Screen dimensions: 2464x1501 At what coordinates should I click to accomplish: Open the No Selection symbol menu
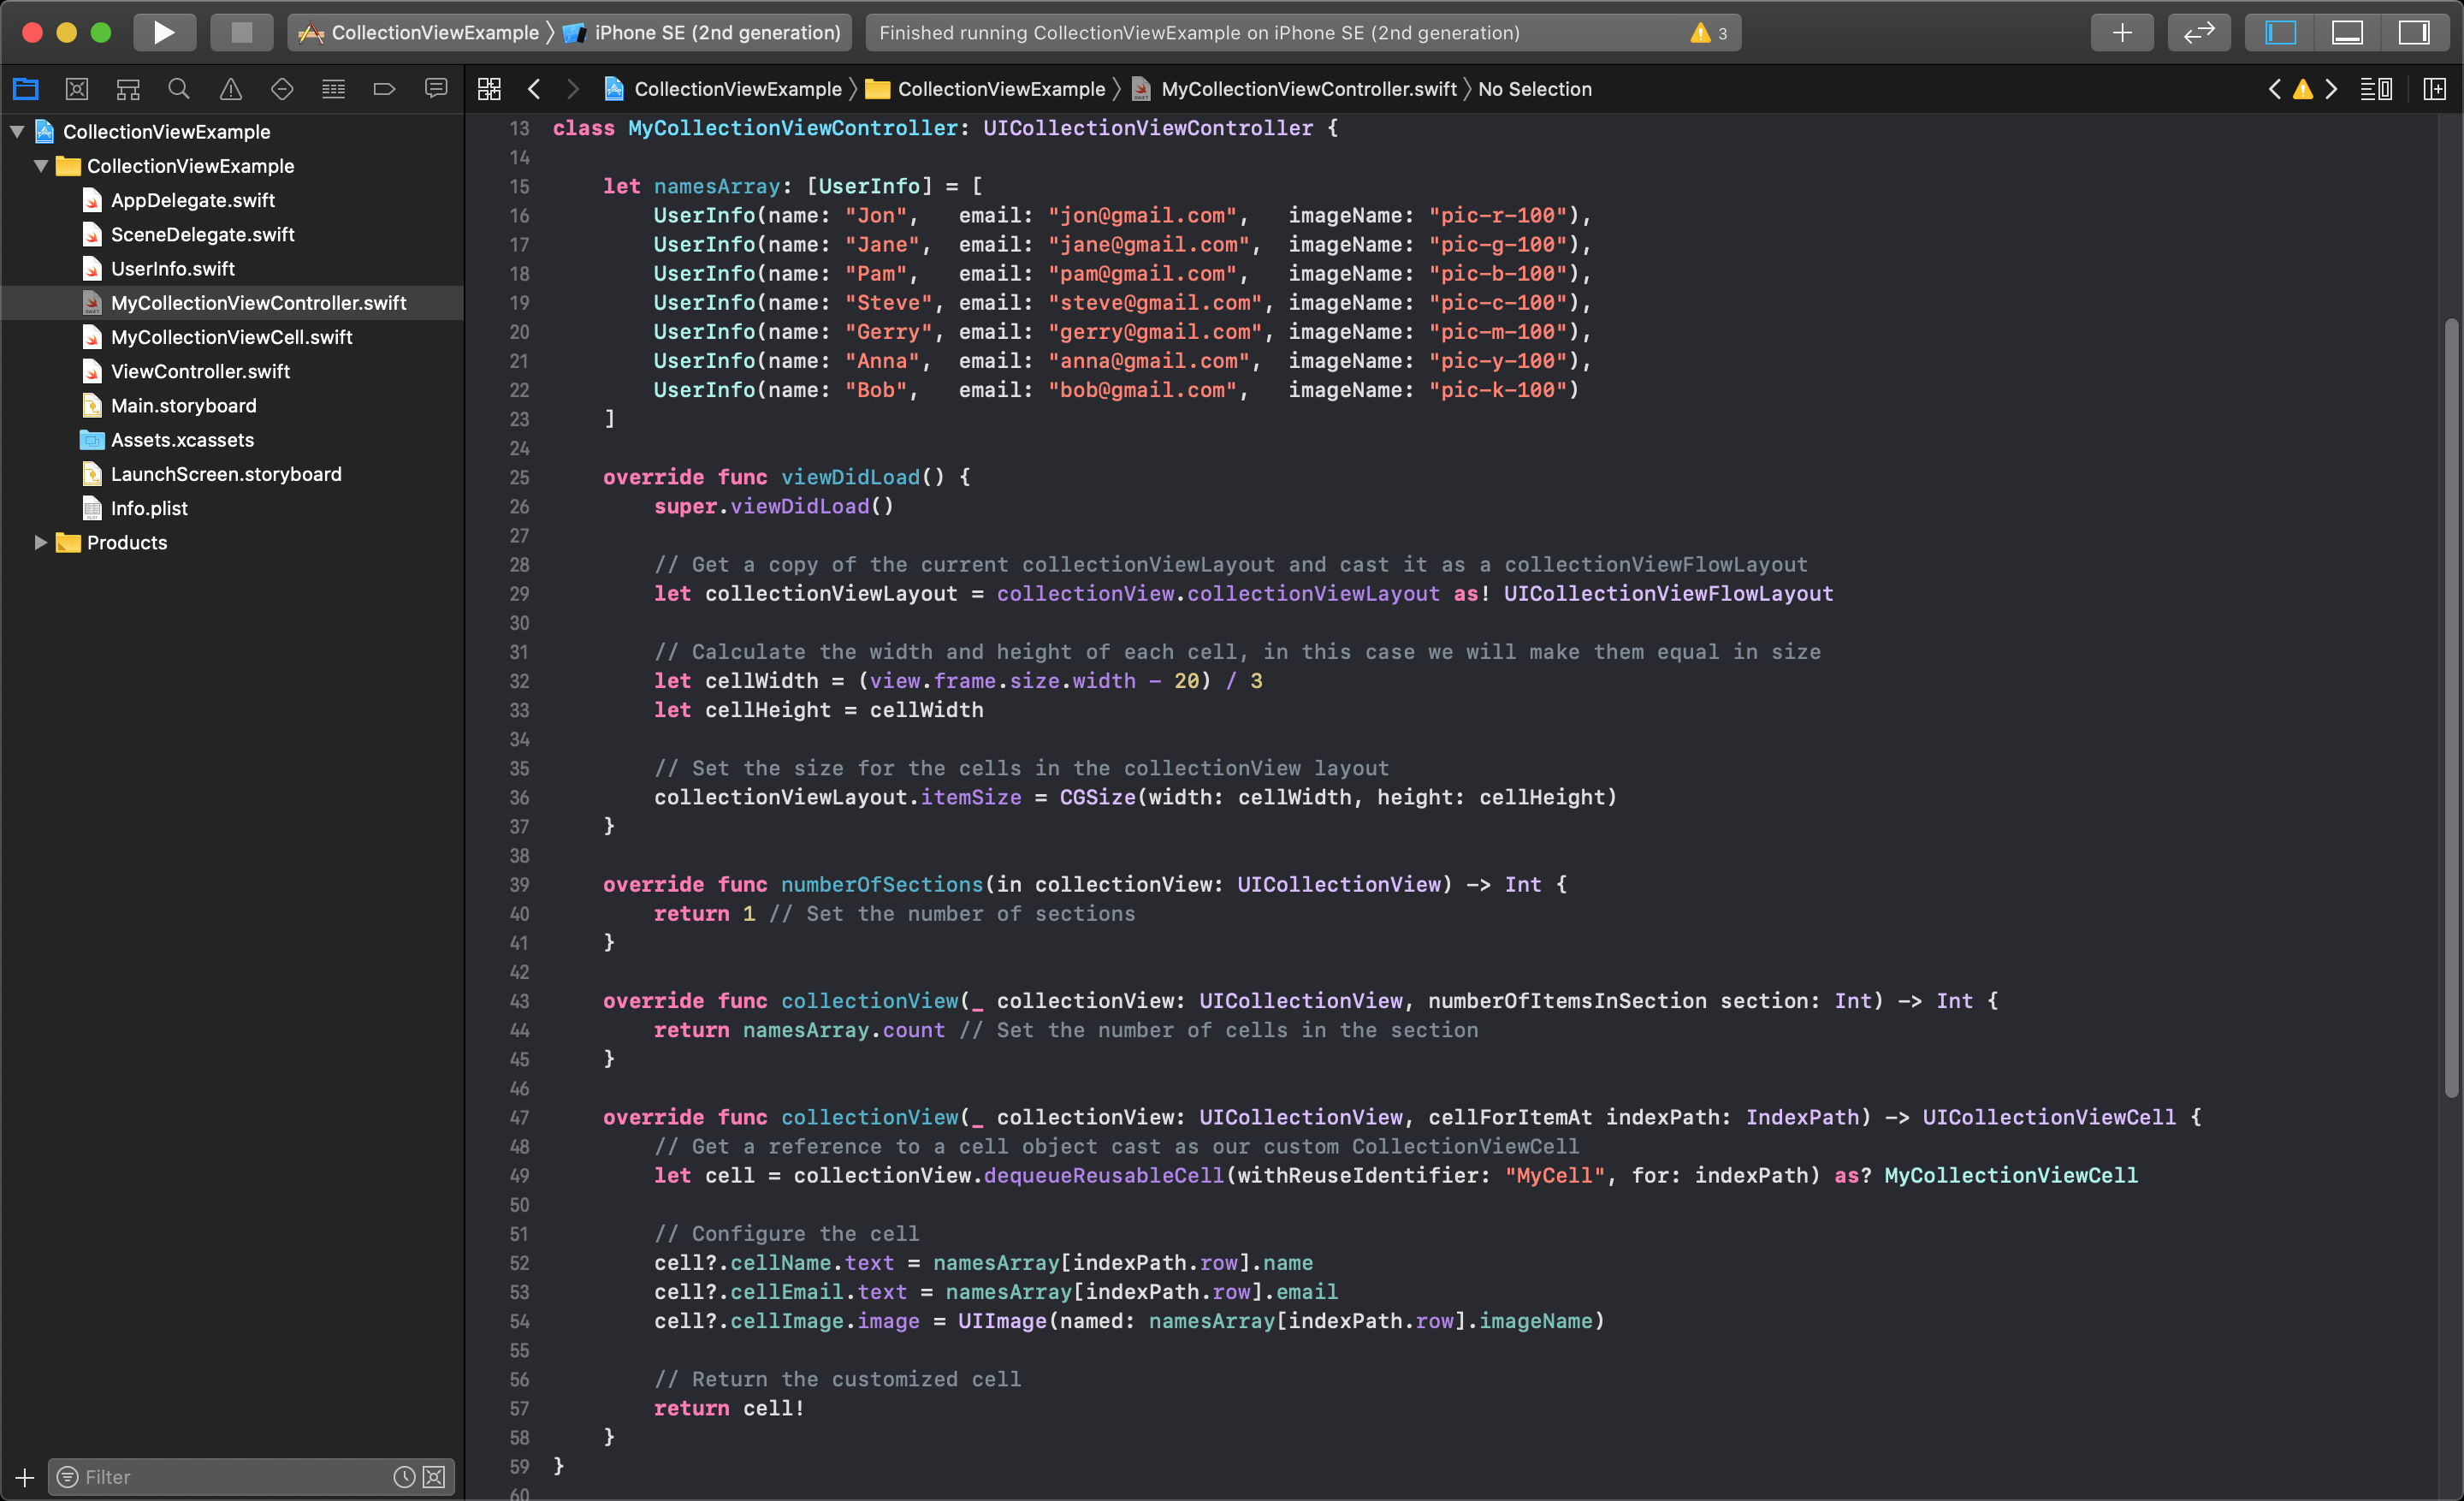pos(1535,89)
